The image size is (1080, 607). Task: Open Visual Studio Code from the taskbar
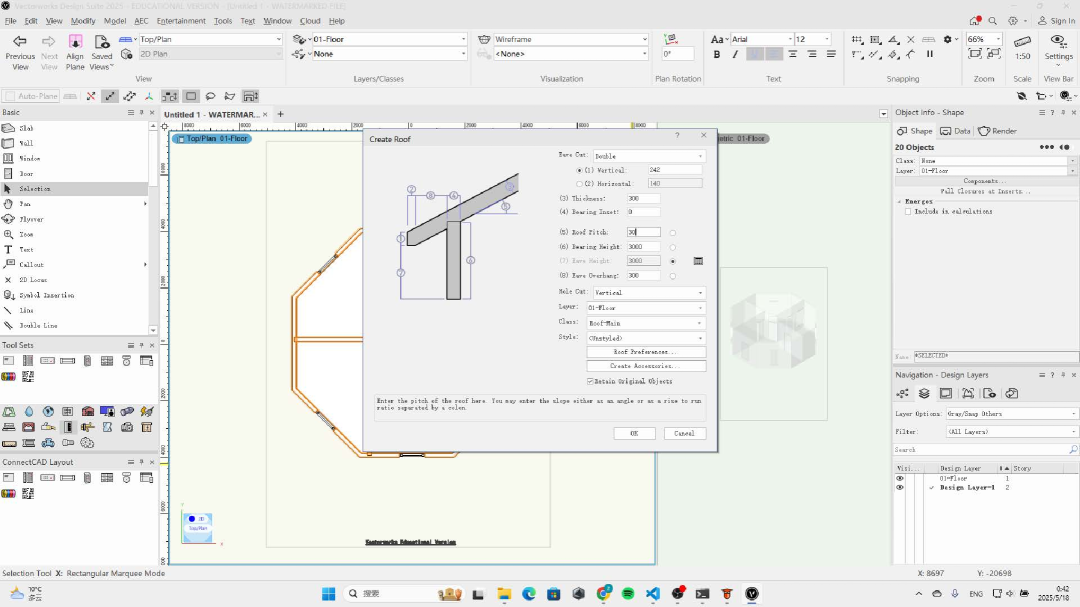pos(653,593)
